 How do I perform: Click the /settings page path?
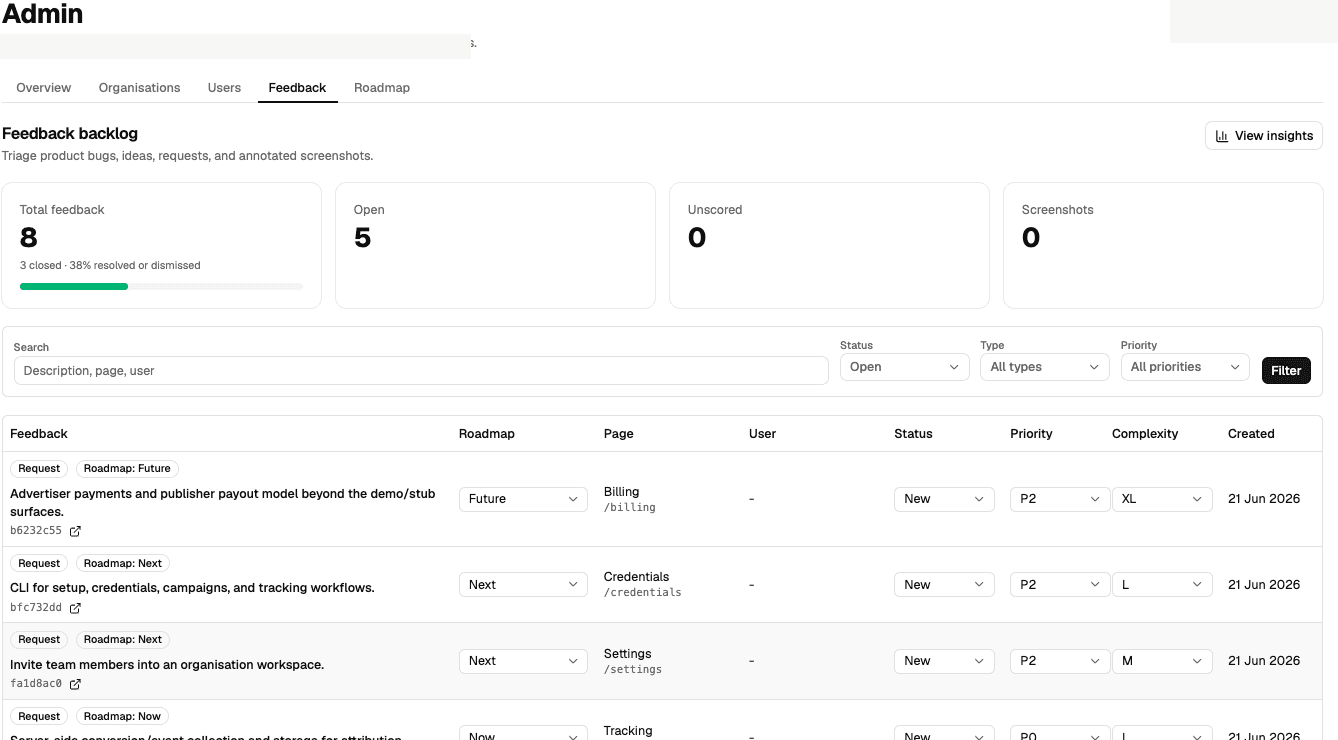633,669
